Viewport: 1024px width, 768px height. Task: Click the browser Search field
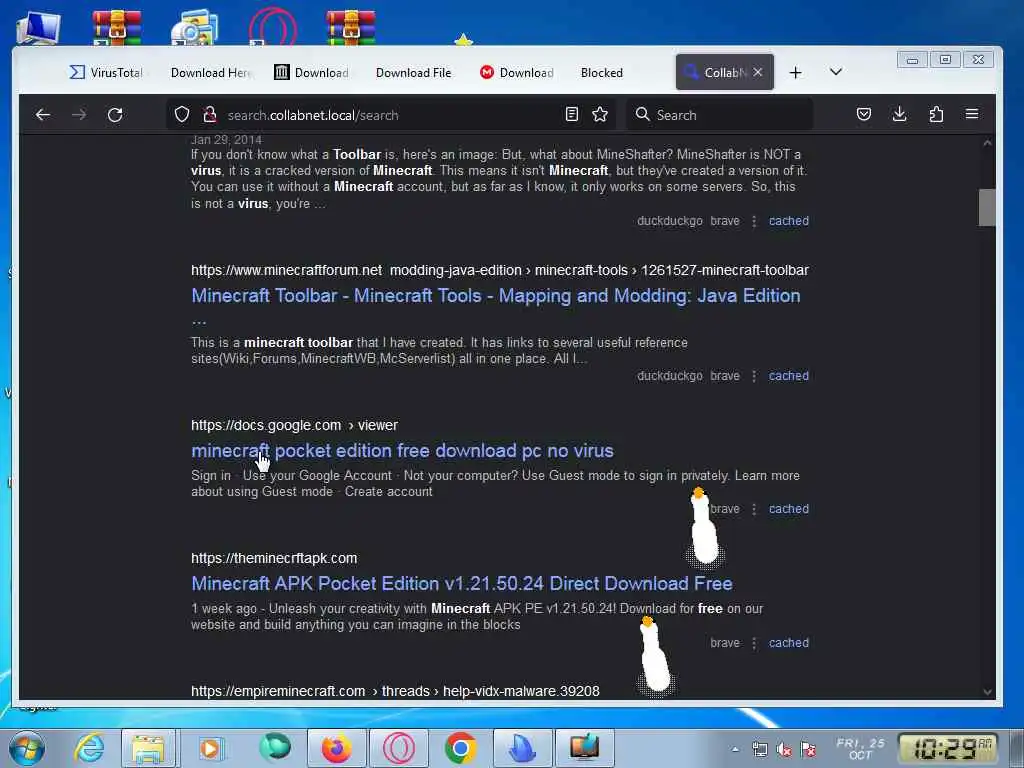(718, 115)
